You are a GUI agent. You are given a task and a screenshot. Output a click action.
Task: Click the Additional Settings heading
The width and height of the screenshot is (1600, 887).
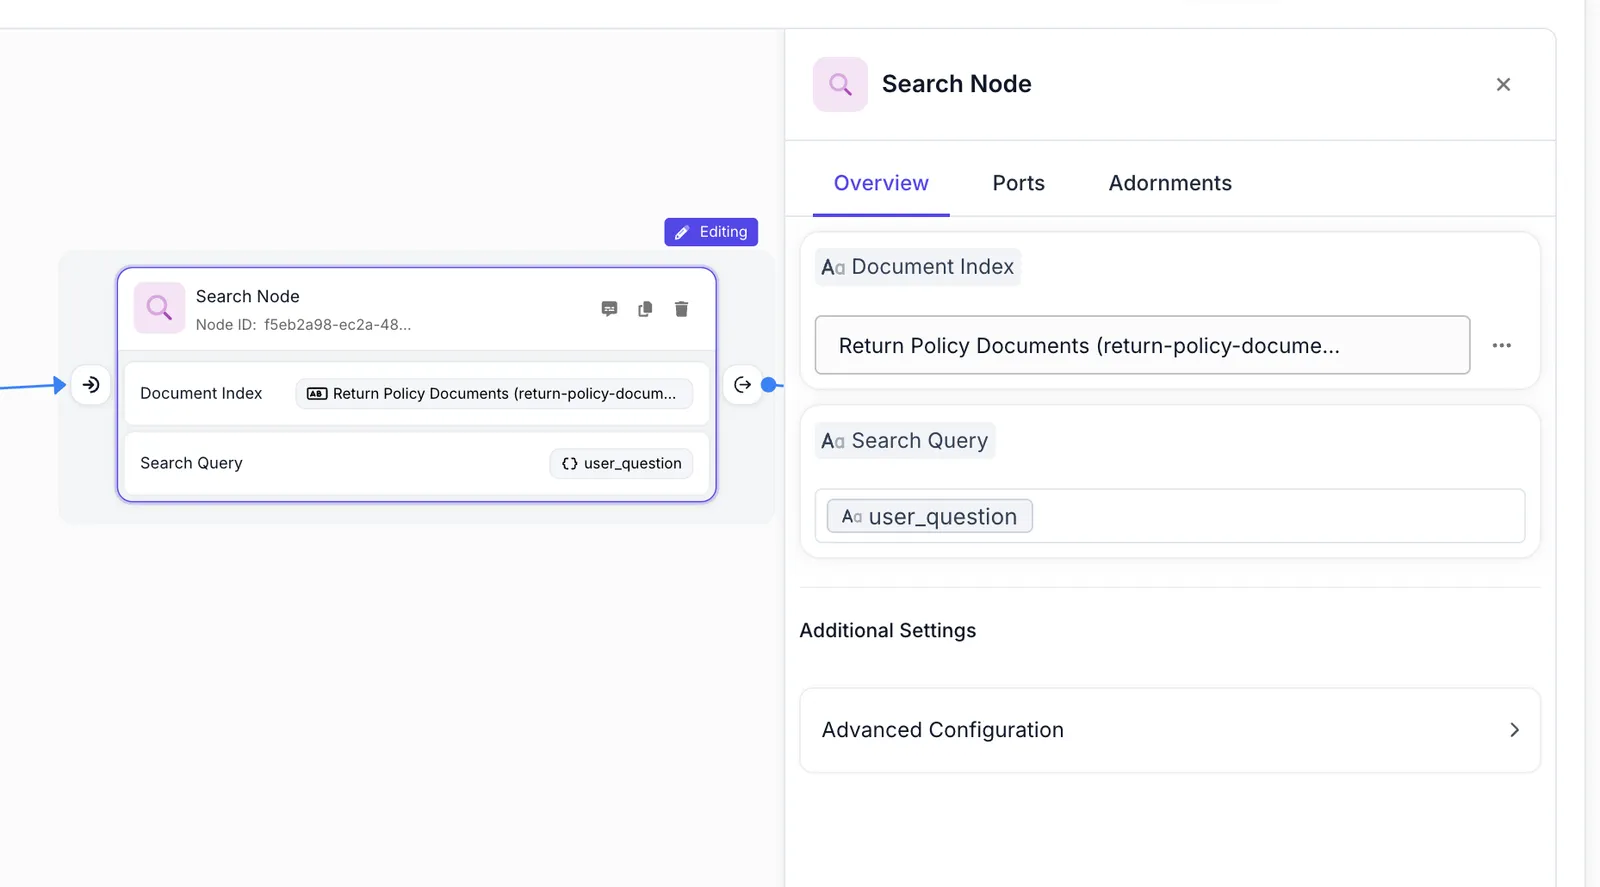click(x=888, y=631)
